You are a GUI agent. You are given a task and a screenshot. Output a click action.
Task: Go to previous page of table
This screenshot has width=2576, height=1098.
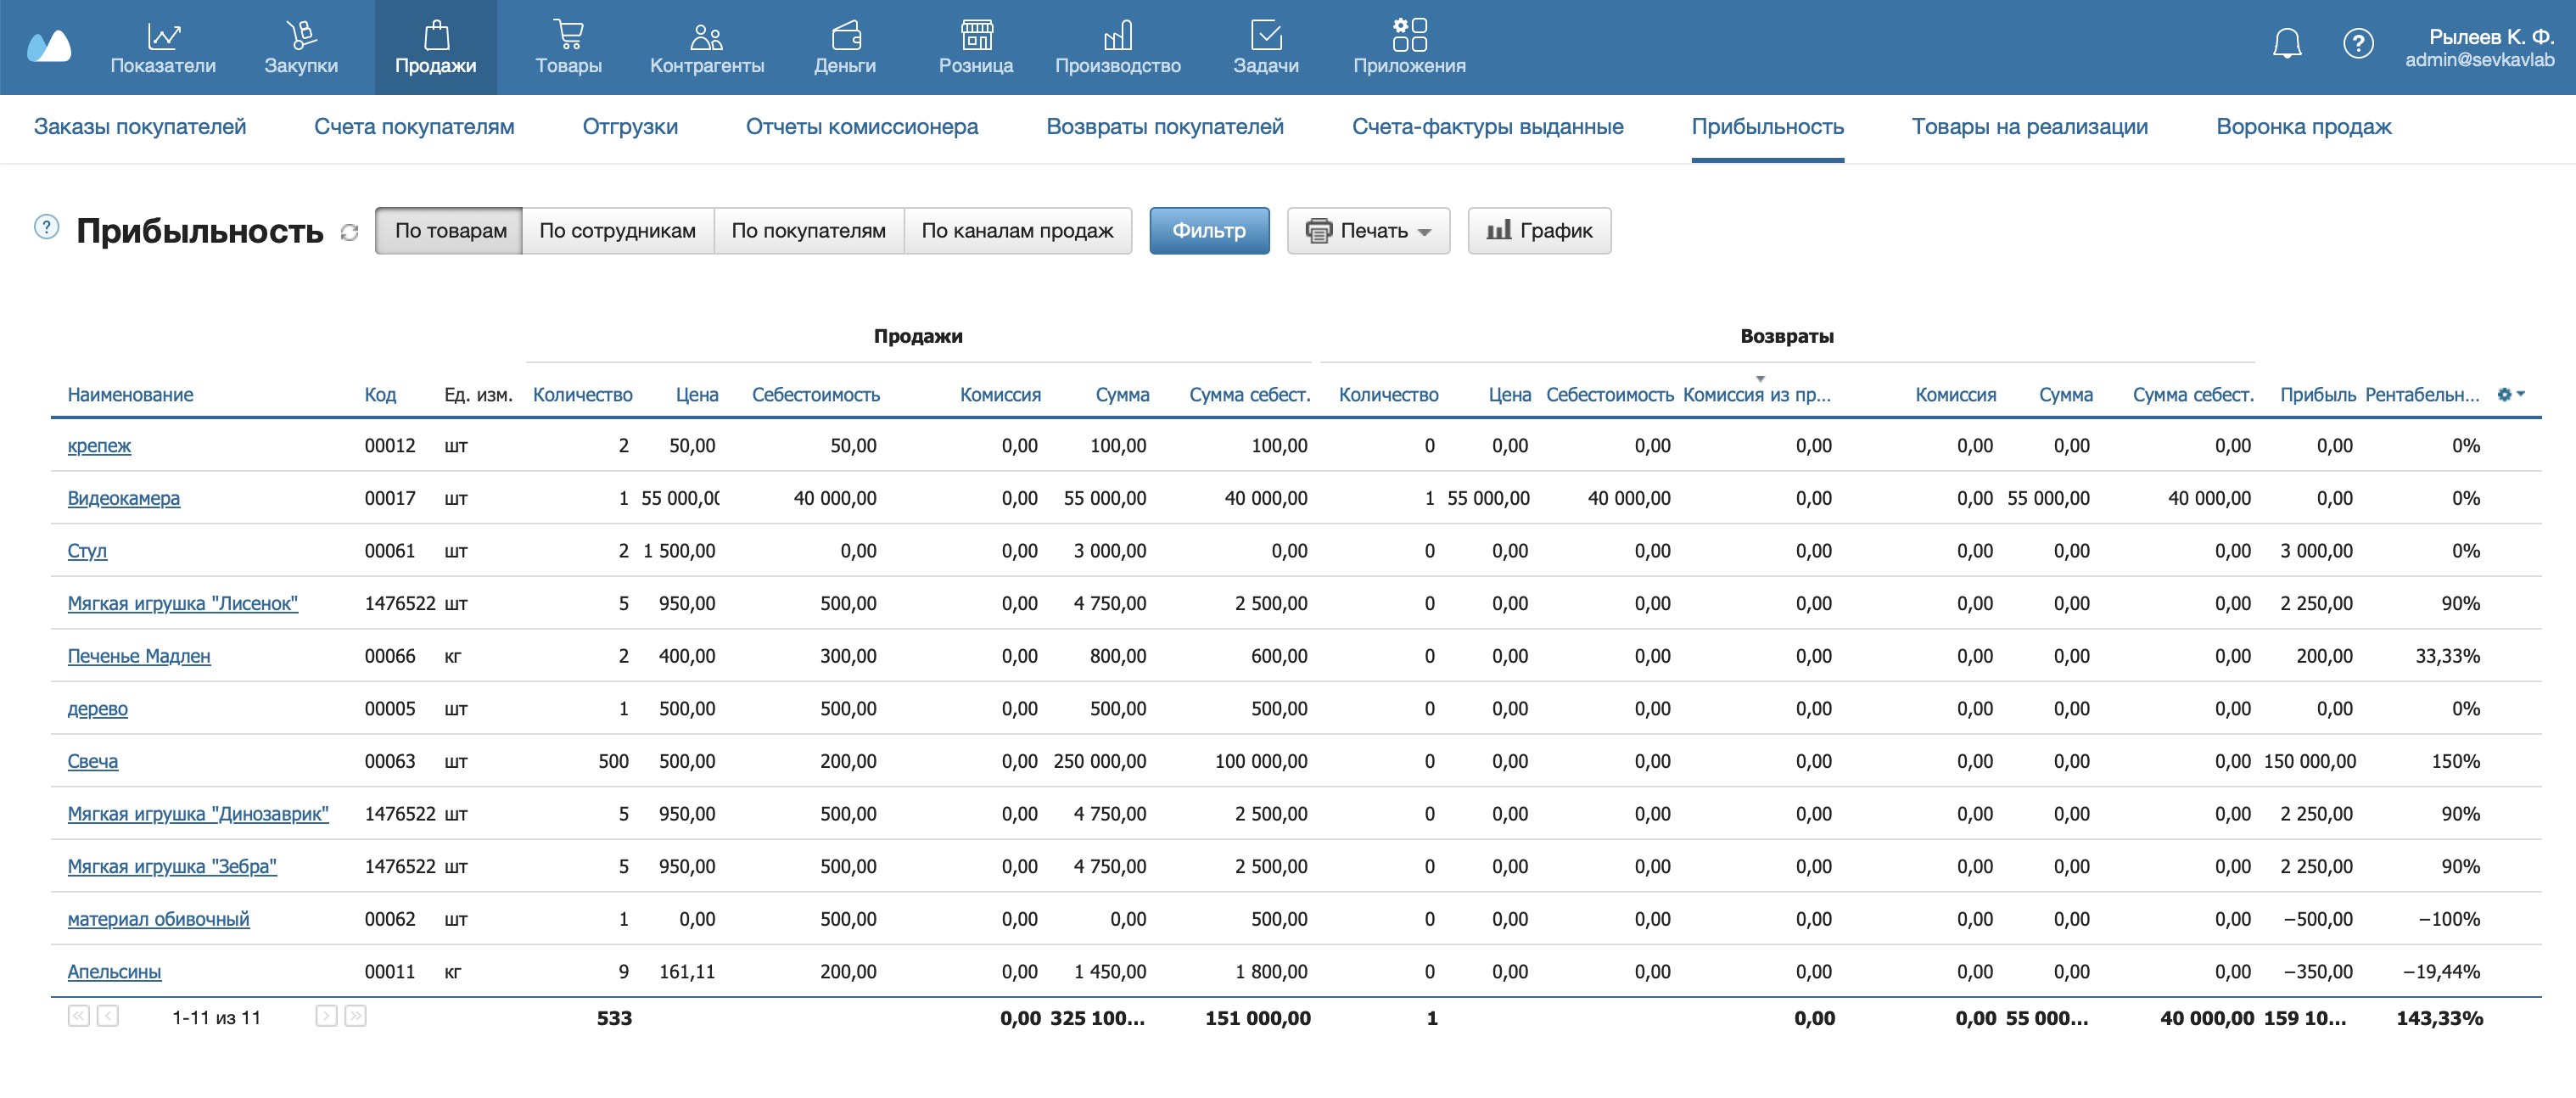click(x=108, y=1016)
